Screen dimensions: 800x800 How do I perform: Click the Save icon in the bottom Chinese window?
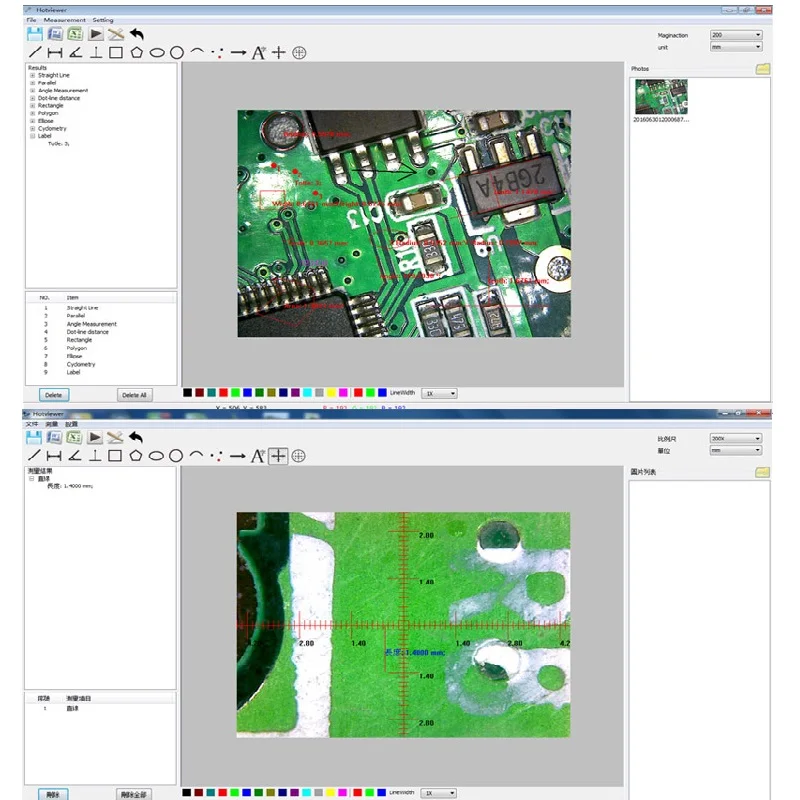(x=34, y=437)
